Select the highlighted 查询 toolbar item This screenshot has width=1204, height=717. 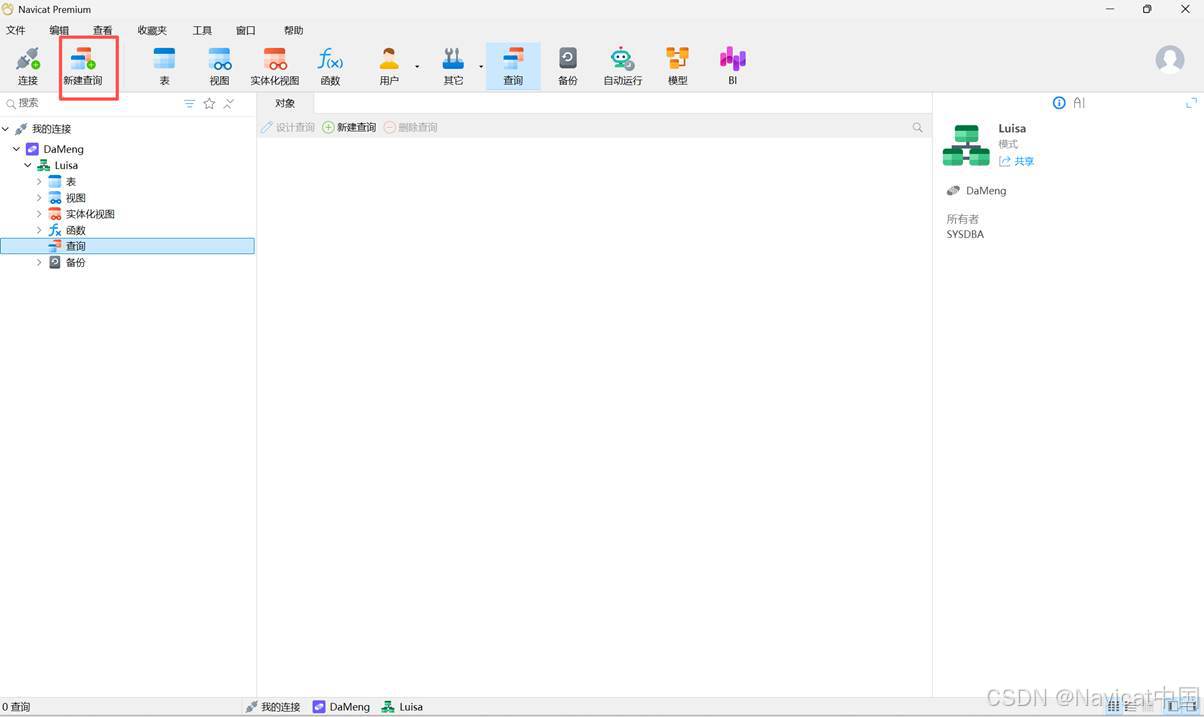pos(513,66)
